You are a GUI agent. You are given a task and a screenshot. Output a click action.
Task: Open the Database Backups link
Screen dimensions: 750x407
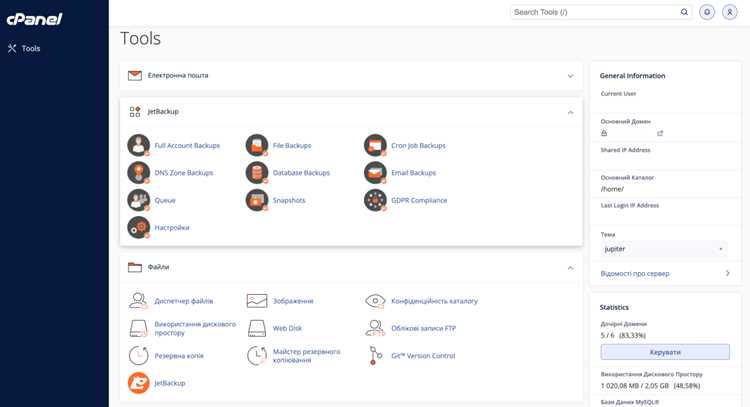click(x=301, y=173)
